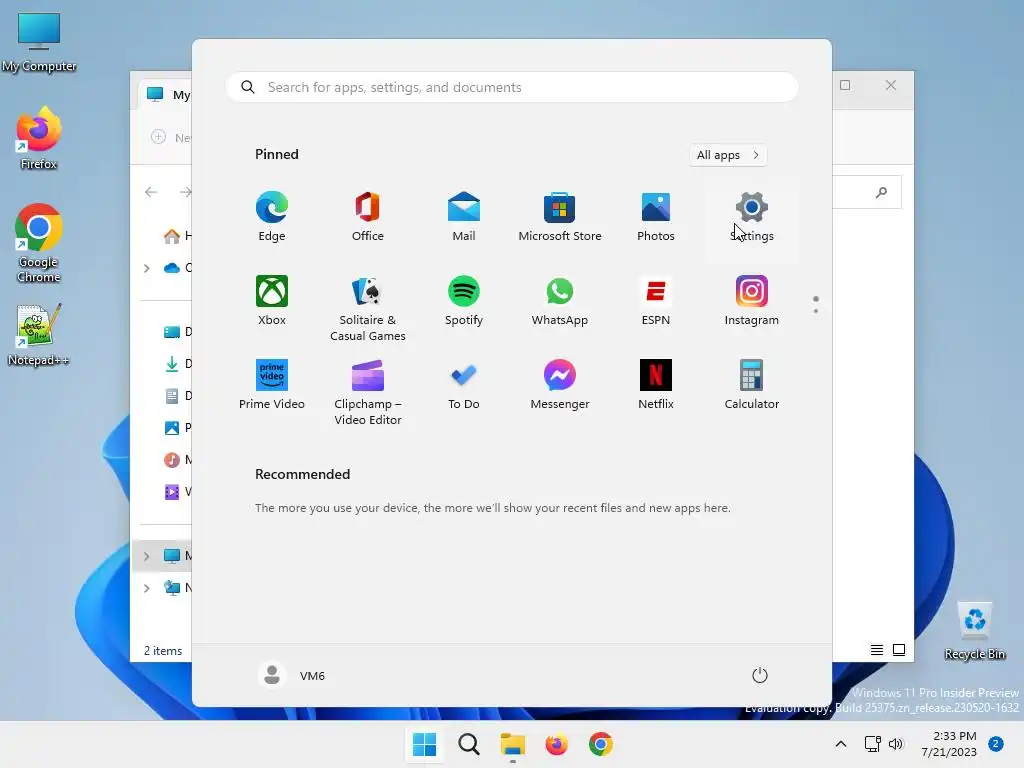The width and height of the screenshot is (1024, 768).
Task: Launch Netflix
Action: click(656, 385)
